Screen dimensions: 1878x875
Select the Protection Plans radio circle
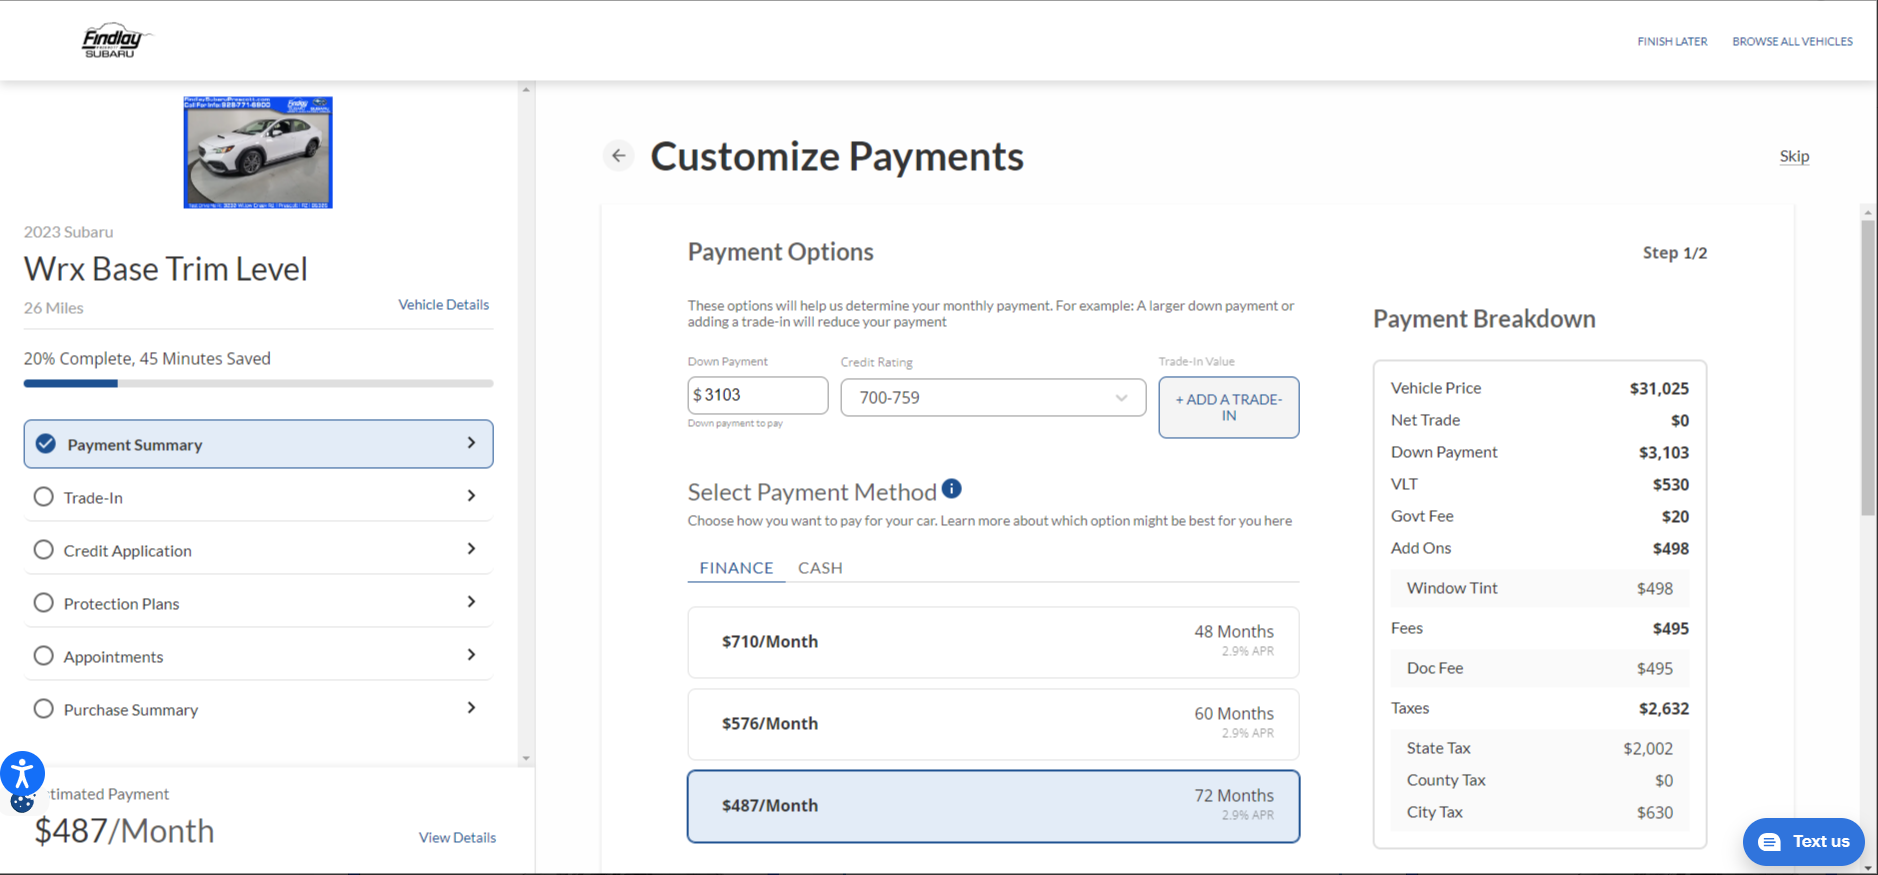44,603
